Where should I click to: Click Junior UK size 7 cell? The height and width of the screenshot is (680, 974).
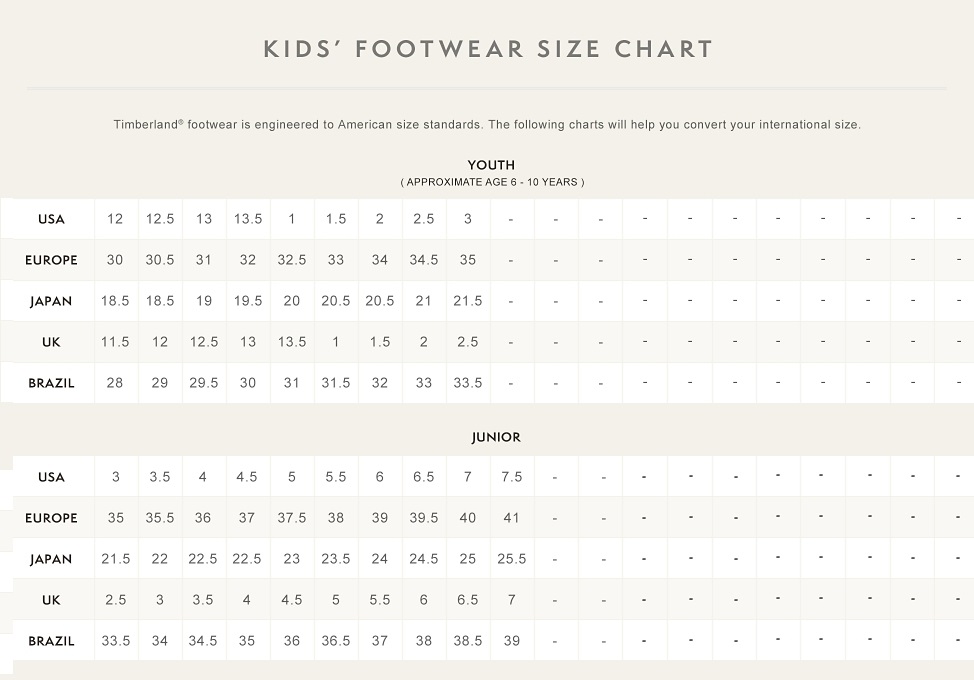512,600
